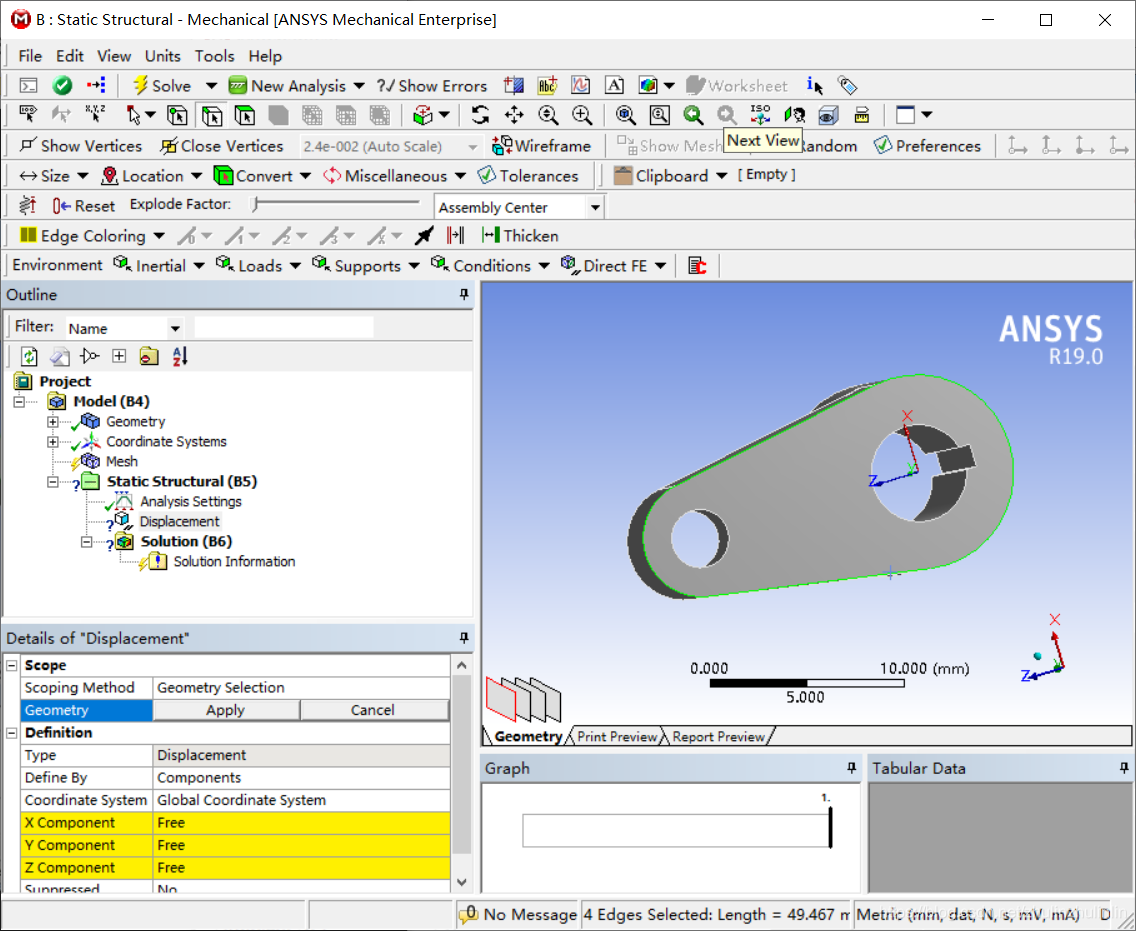Toggle Show Vertices
This screenshot has height=931, width=1136.
pyautogui.click(x=80, y=146)
